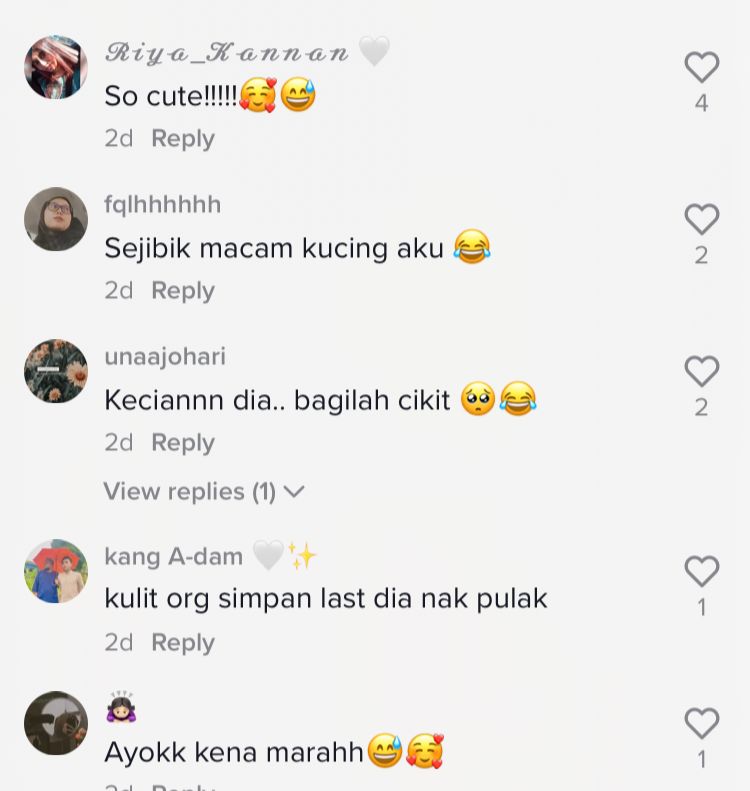Like fqlhhhhhh's comment with heart icon

pyautogui.click(x=702, y=219)
